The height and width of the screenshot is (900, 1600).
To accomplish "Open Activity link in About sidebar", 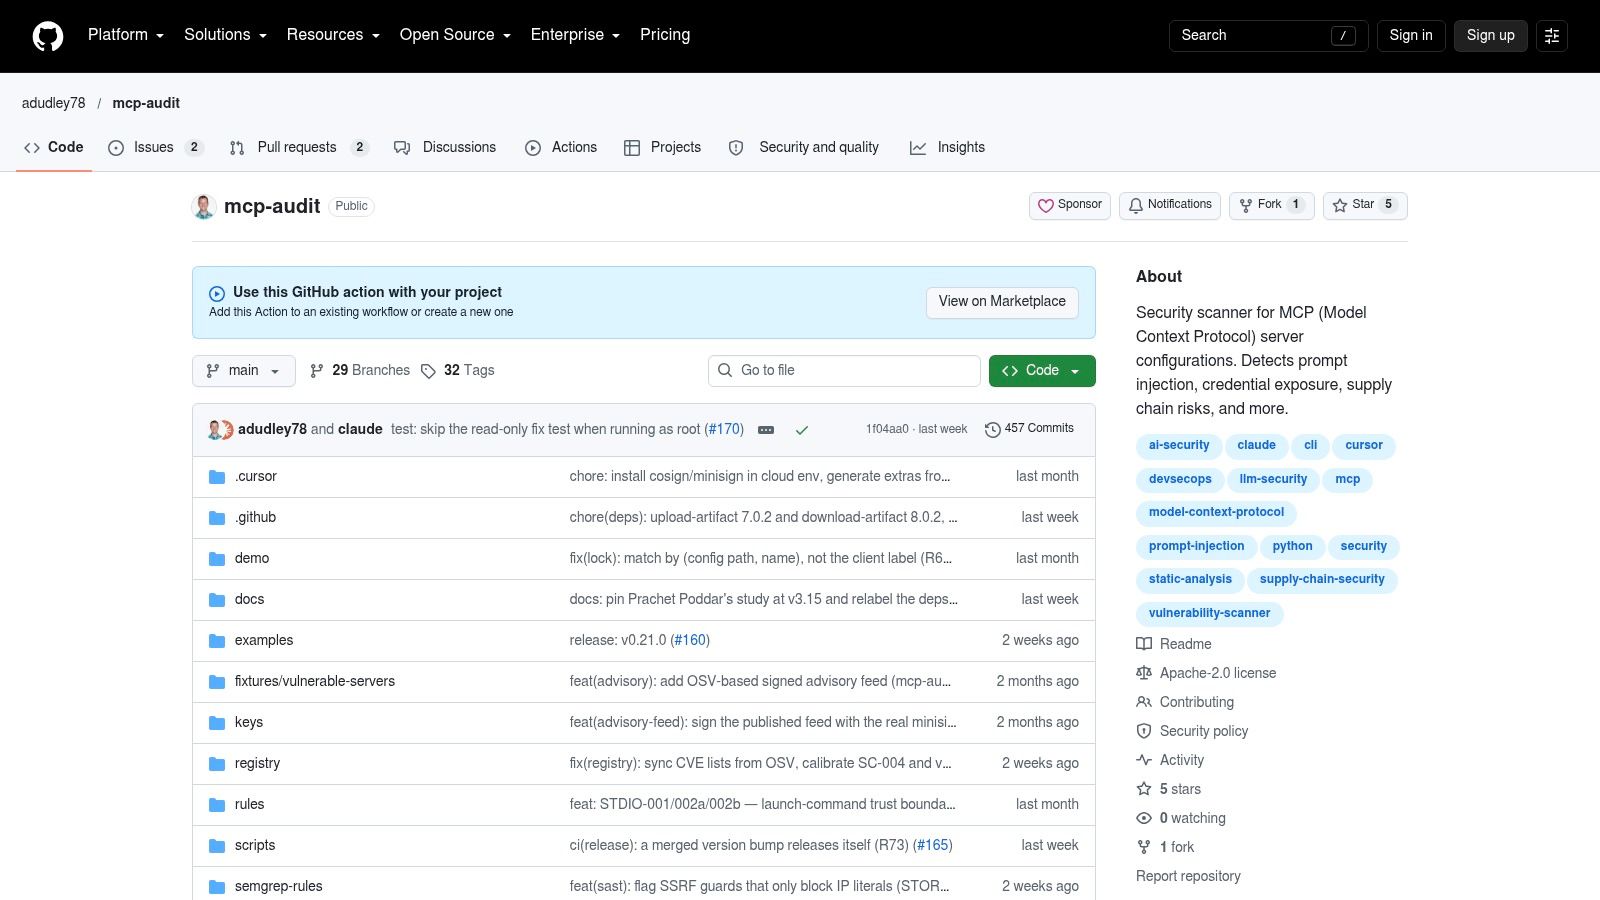I will pos(1170,760).
